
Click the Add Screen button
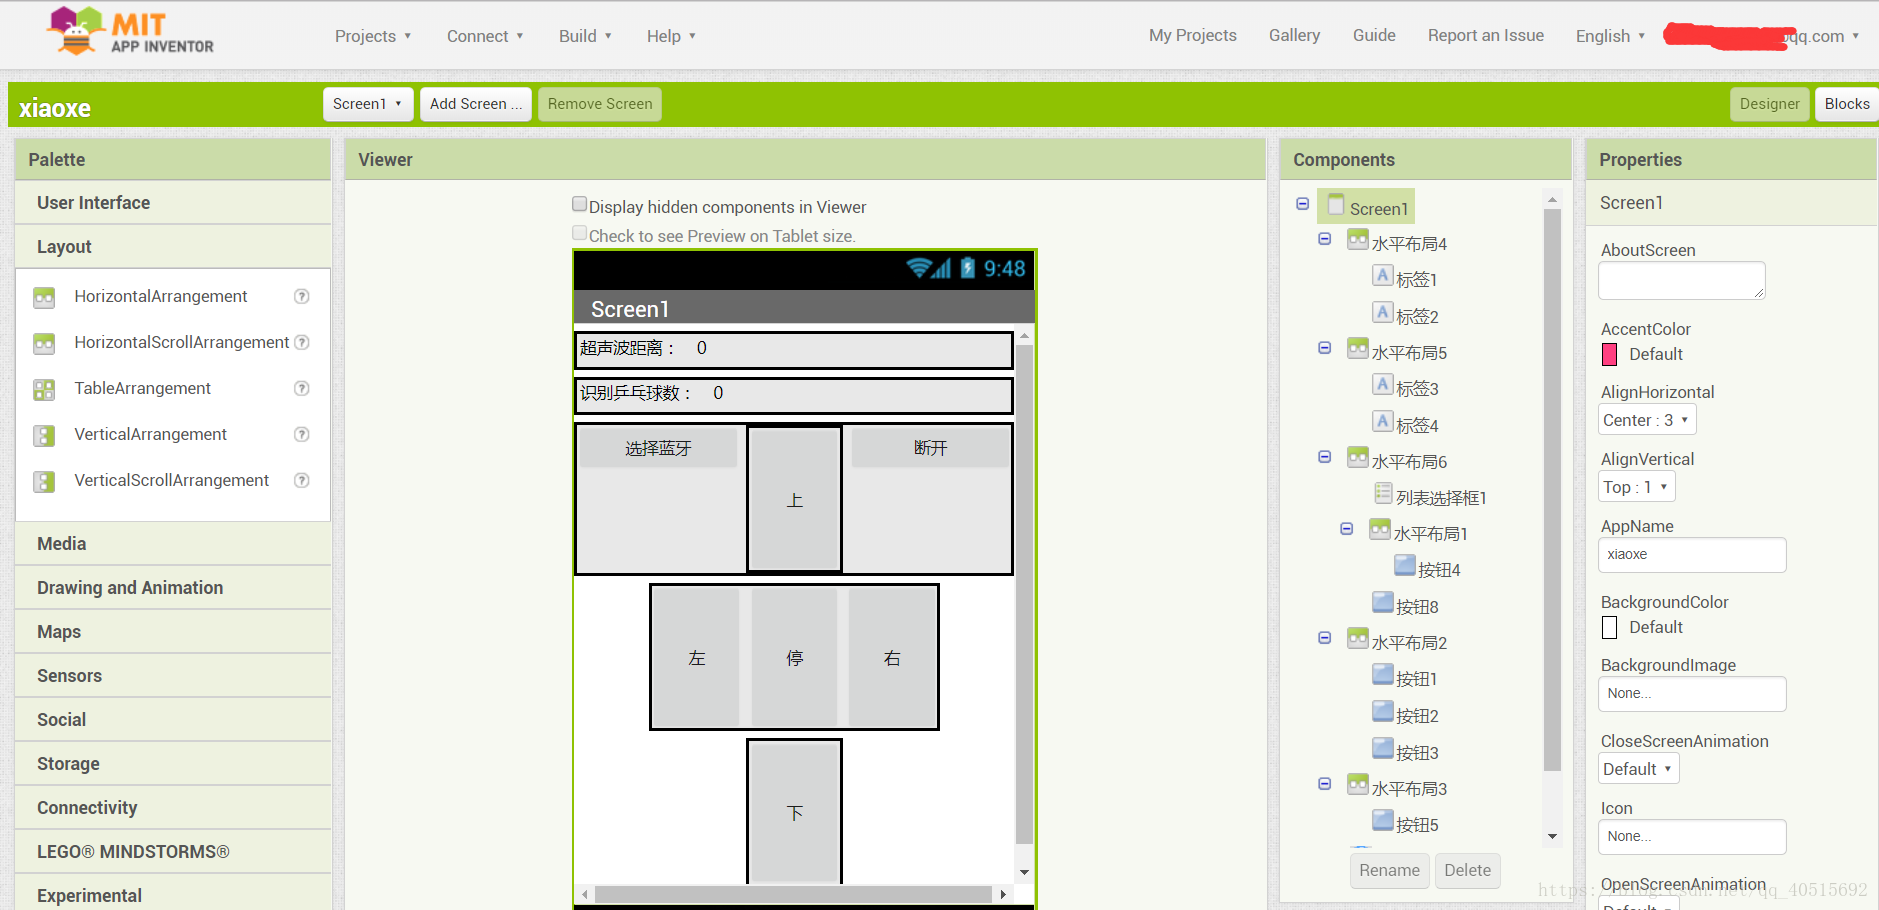click(475, 103)
